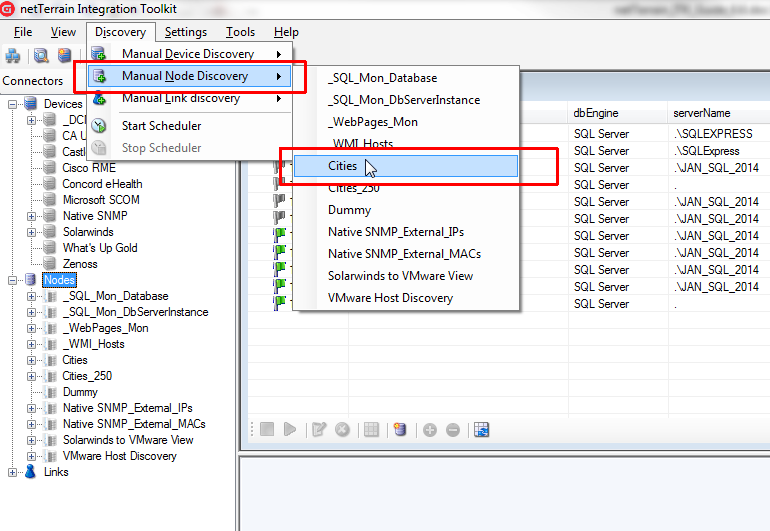770x531 pixels.
Task: Expand the Links tree node
Action: coord(13,472)
